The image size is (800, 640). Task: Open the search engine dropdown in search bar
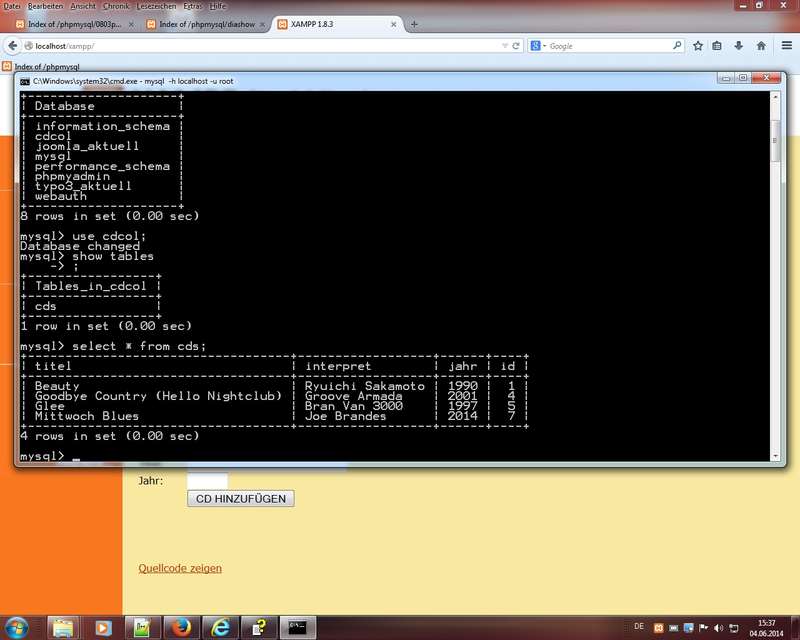click(540, 45)
